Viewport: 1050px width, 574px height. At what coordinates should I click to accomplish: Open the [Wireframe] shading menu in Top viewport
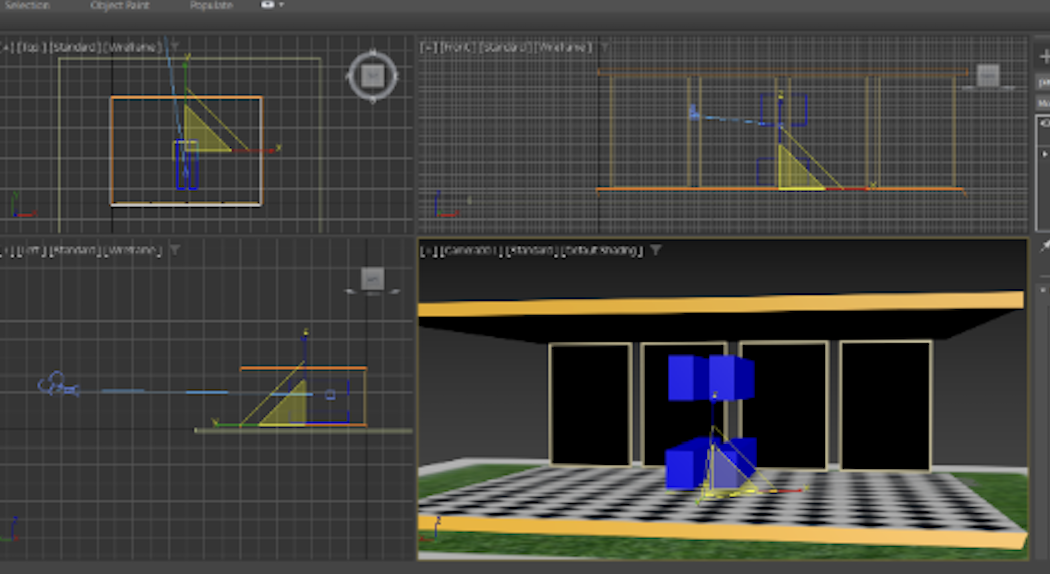tap(133, 47)
